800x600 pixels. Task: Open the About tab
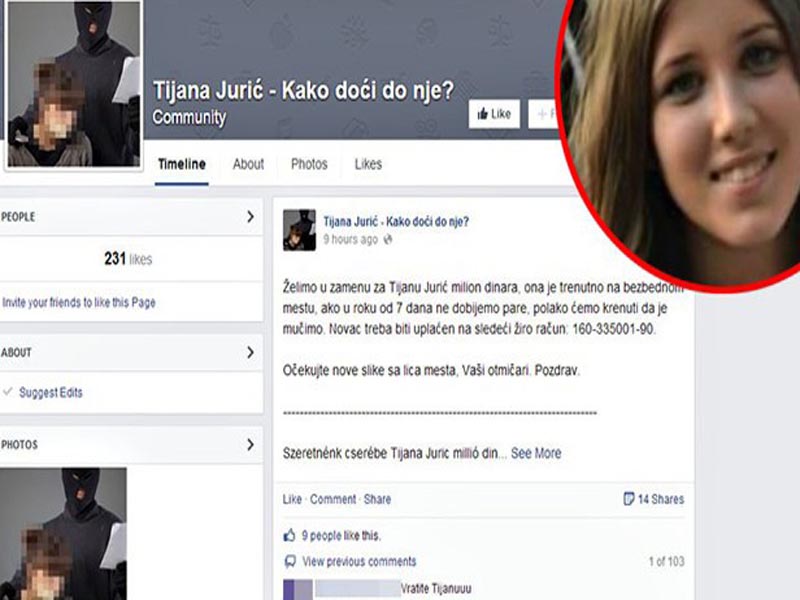(247, 164)
